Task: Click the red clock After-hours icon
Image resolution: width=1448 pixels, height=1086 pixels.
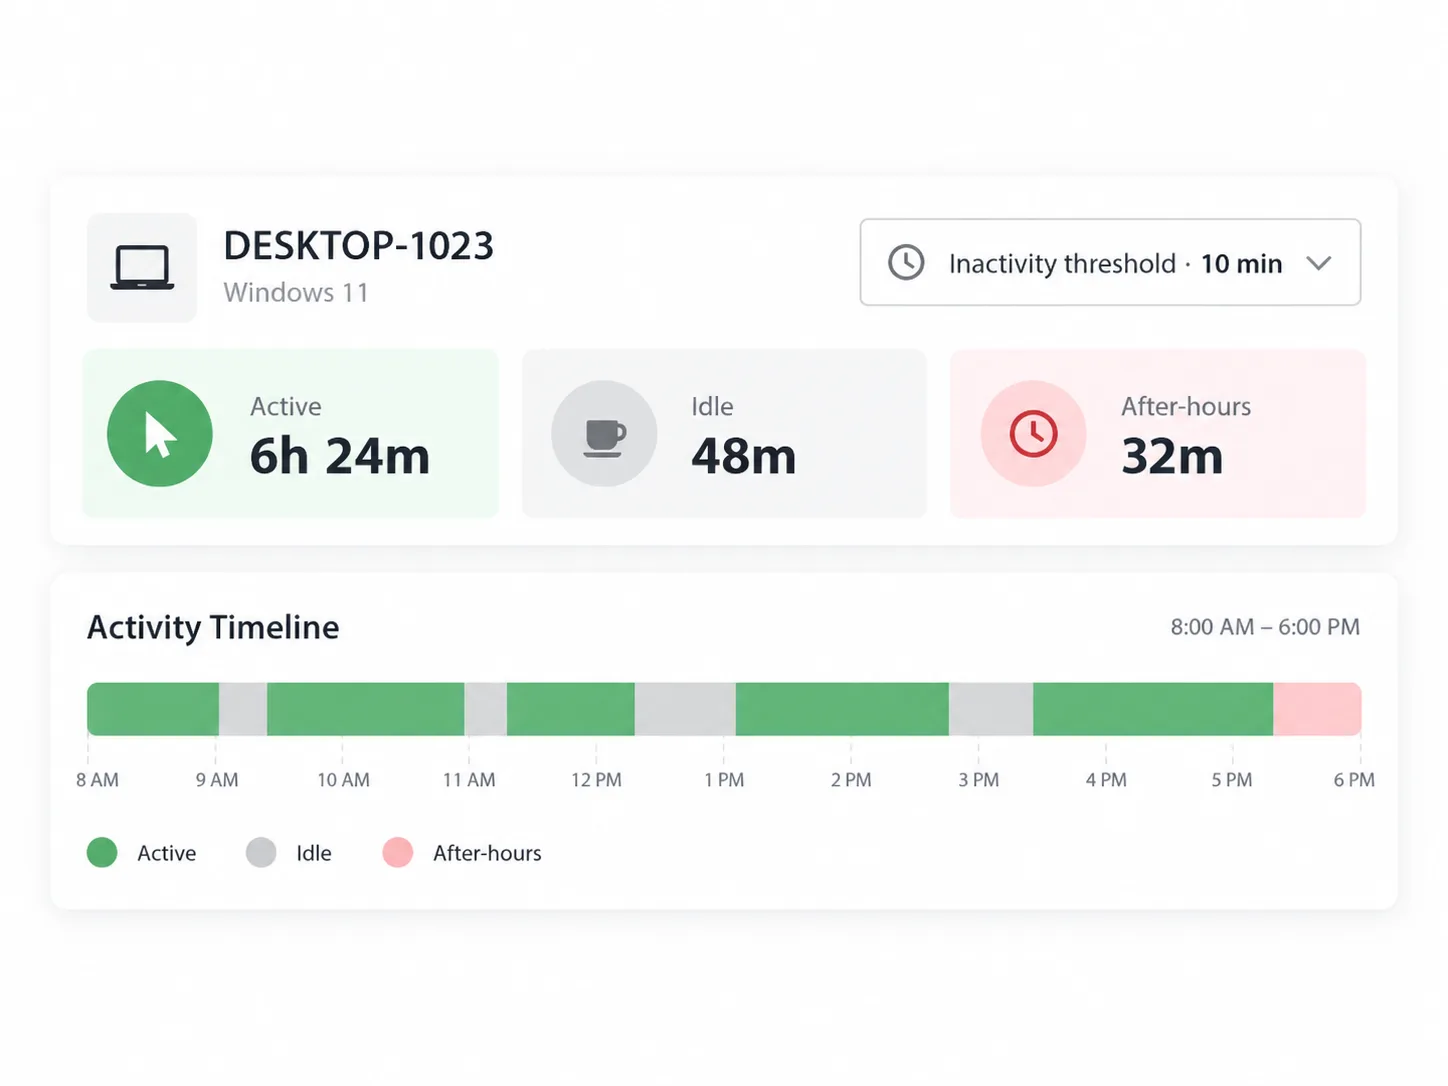Action: [x=1033, y=434]
